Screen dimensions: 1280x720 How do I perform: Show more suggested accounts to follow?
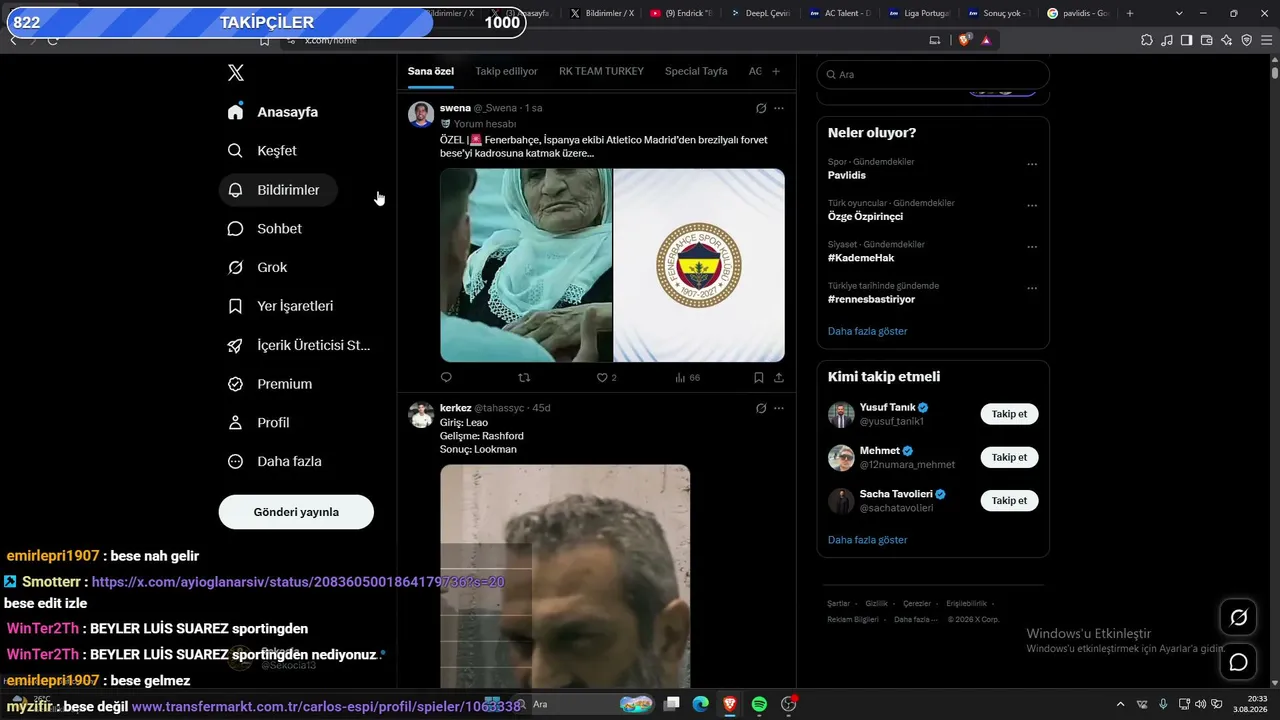pyautogui.click(x=868, y=540)
